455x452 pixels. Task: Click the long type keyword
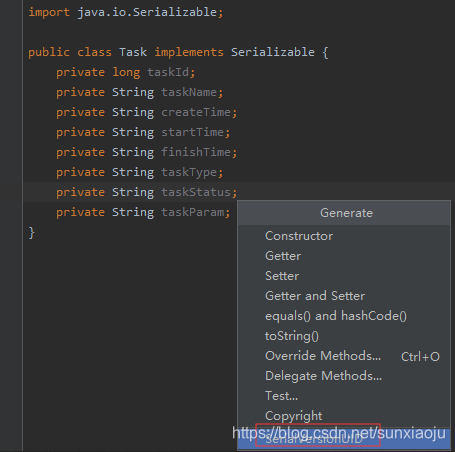126,72
